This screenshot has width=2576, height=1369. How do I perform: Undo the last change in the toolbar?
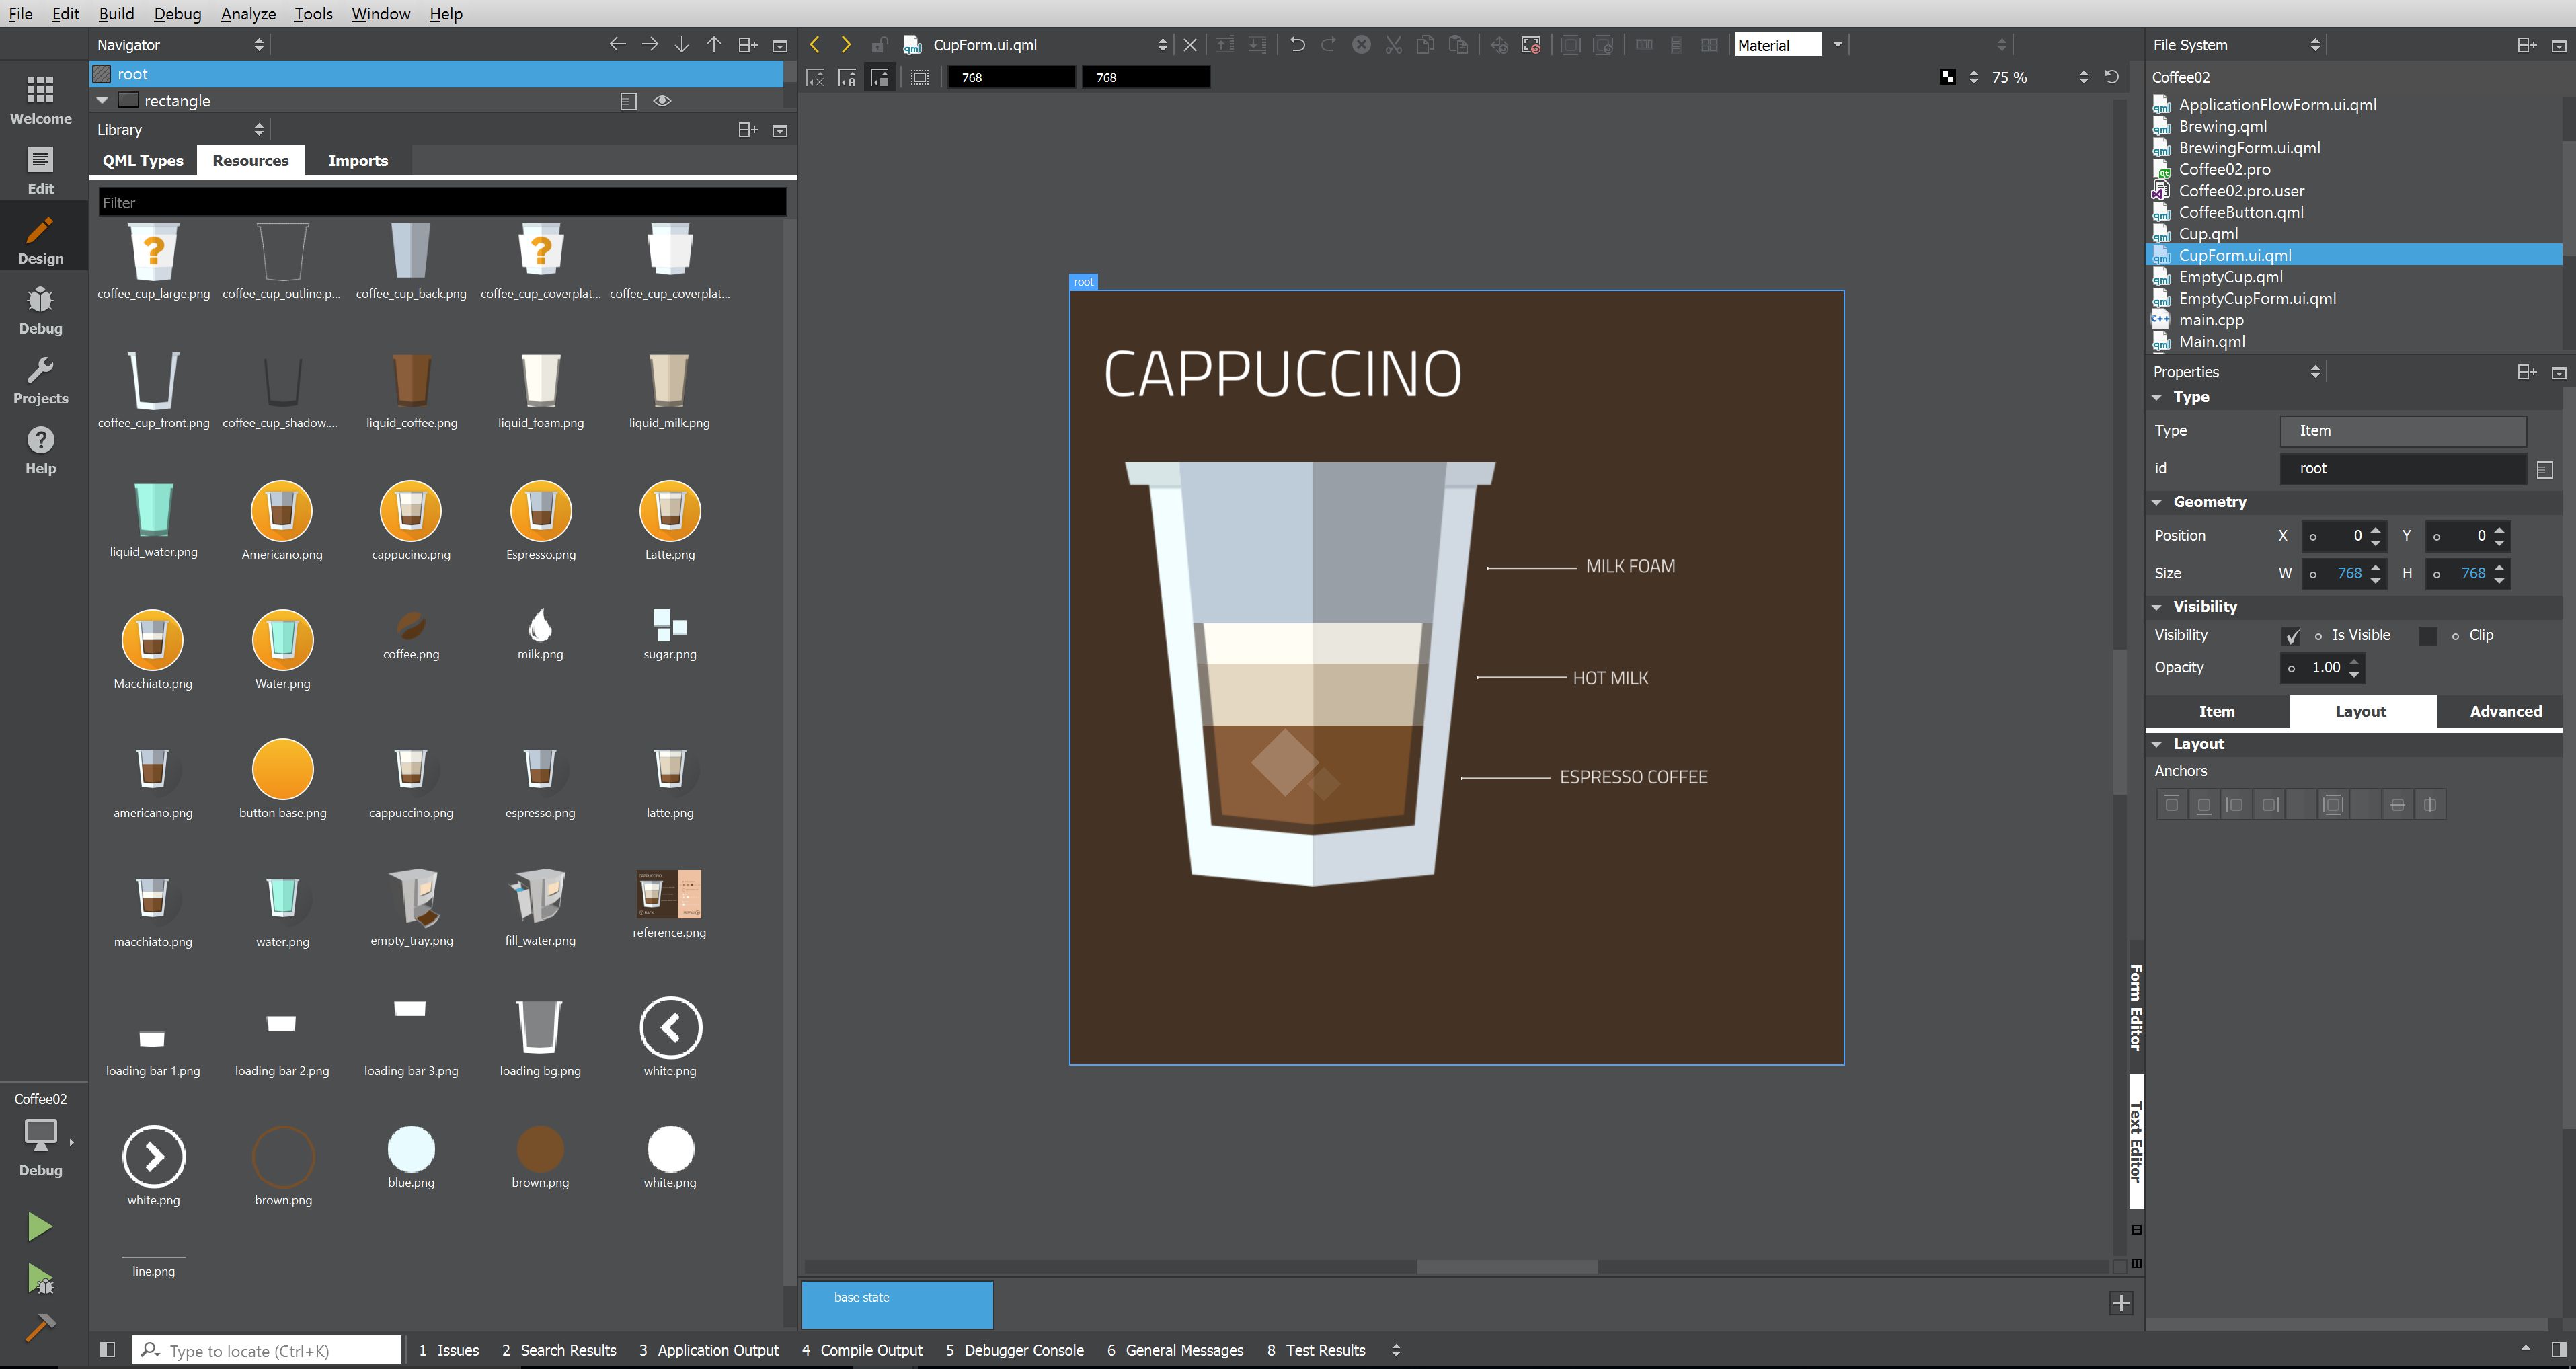click(1297, 45)
